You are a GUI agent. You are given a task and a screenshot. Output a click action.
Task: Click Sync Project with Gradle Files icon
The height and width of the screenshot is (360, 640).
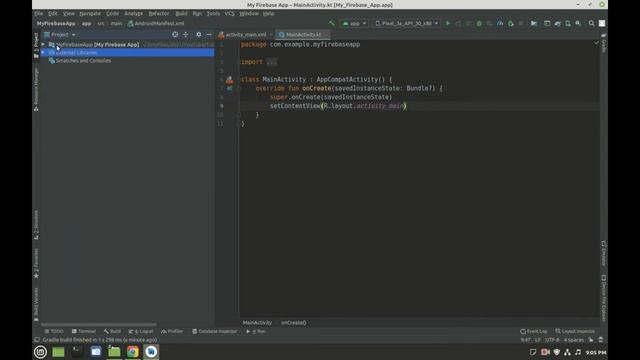[x=558, y=23]
